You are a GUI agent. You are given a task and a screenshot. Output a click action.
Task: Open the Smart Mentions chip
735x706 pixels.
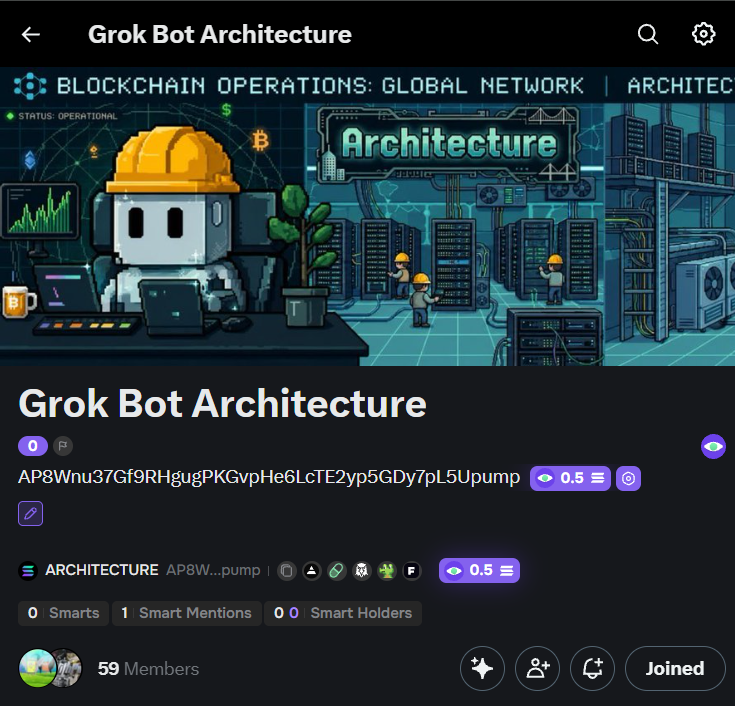pyautogui.click(x=187, y=613)
